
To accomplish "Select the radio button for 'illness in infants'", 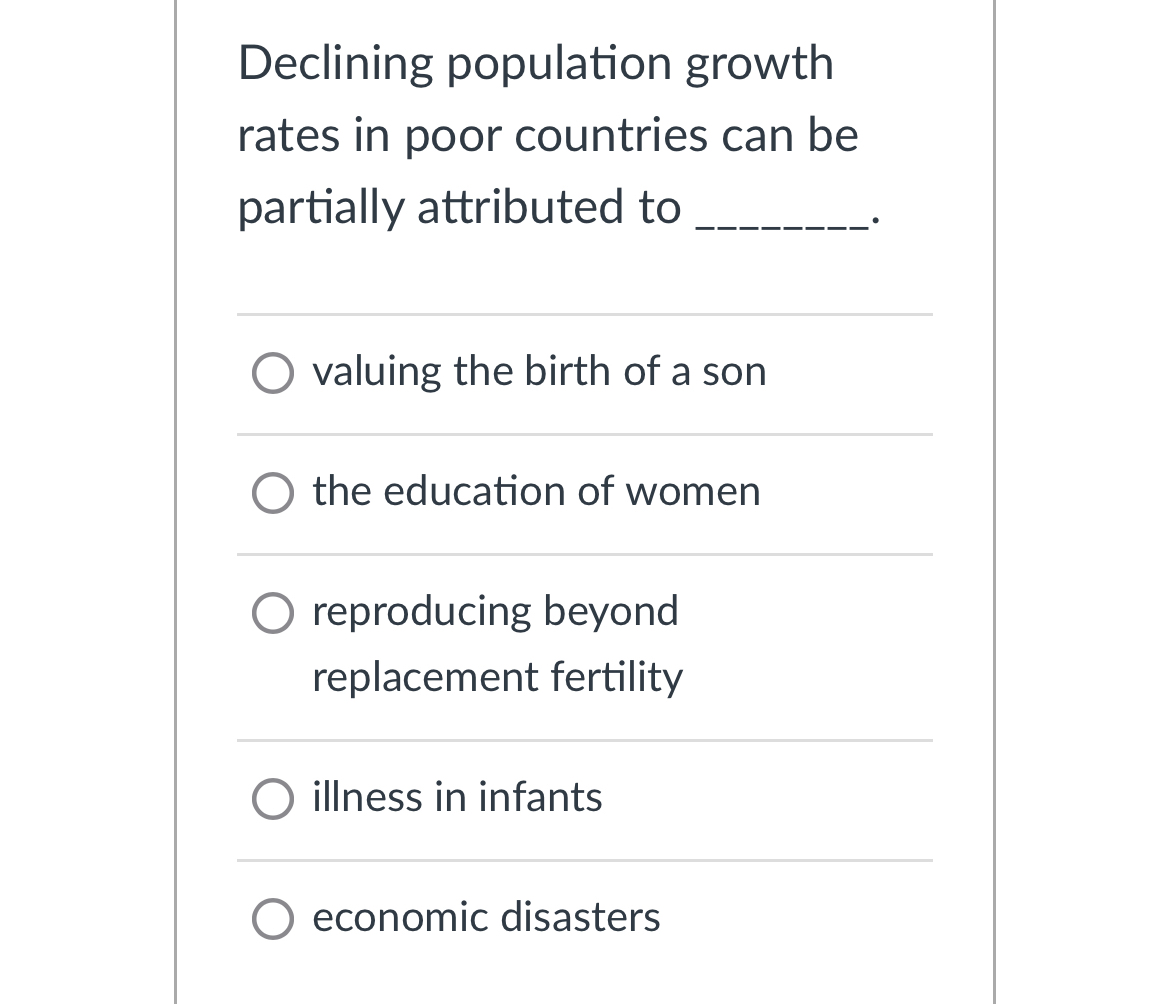I will [x=272, y=798].
